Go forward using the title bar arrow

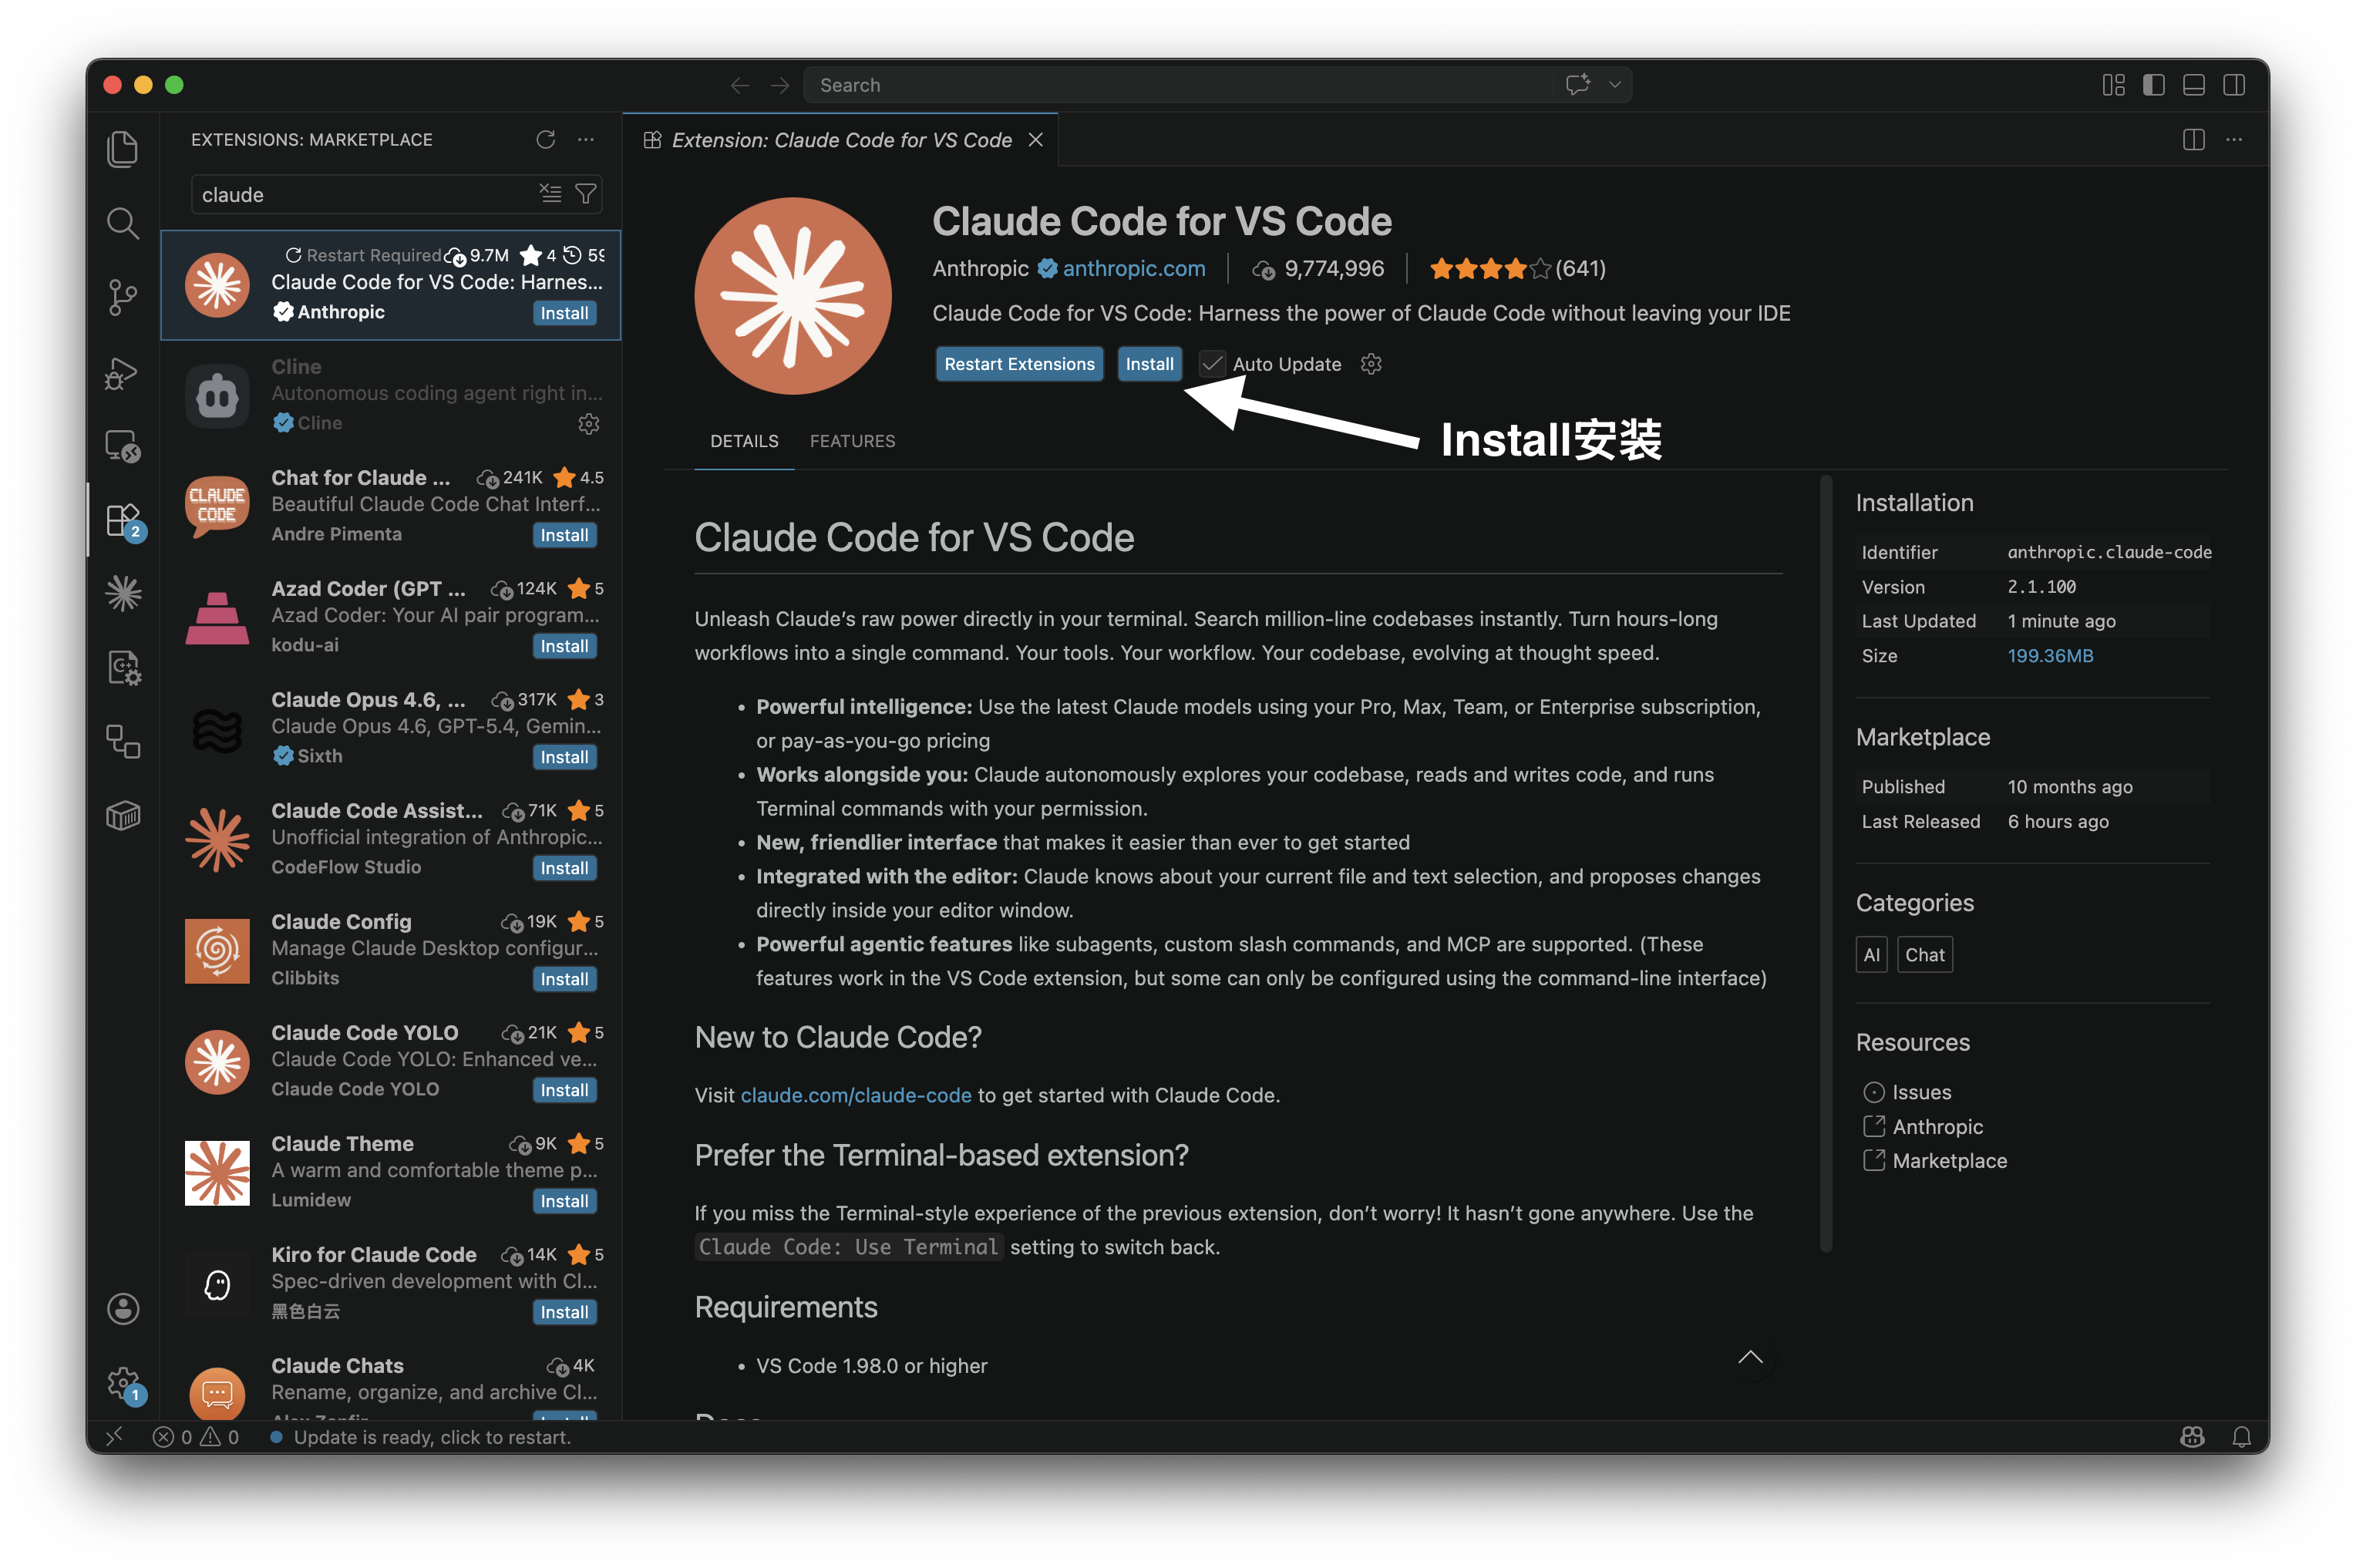[x=780, y=85]
